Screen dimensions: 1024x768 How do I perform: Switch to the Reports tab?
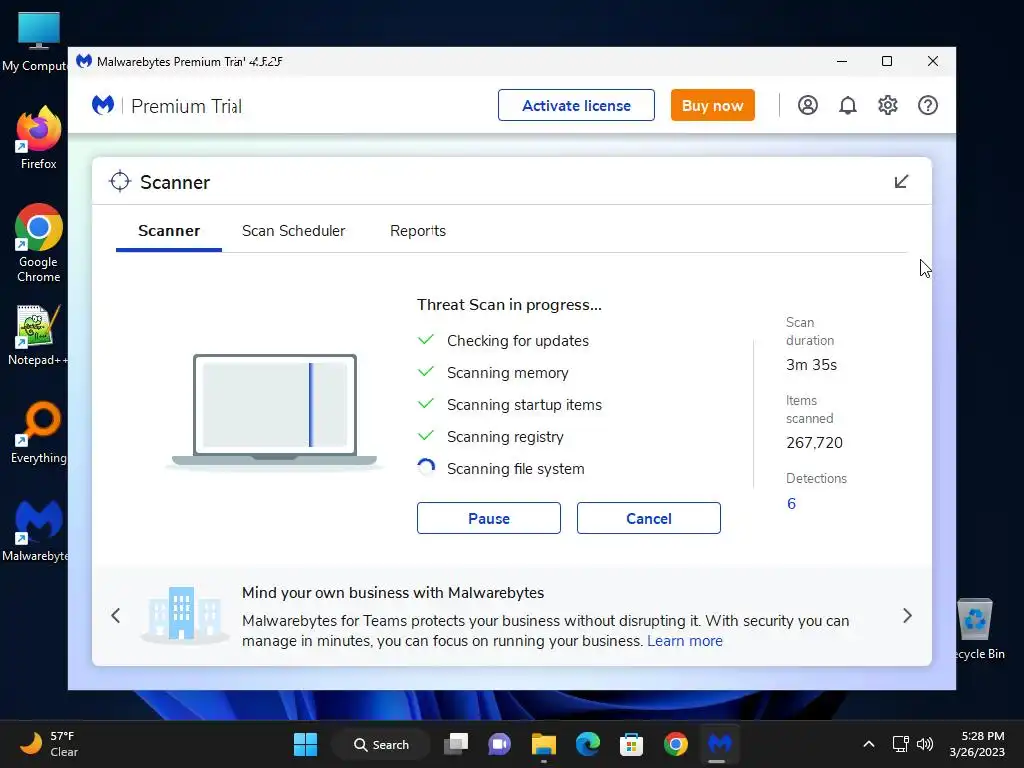pyautogui.click(x=418, y=231)
